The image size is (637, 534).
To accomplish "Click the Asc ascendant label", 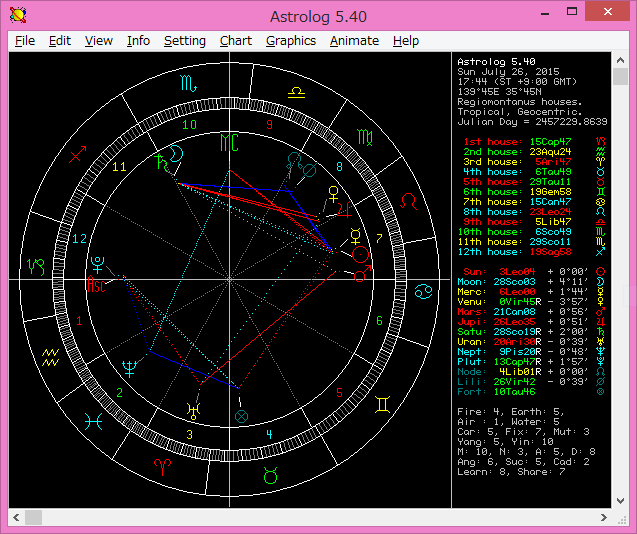I will tap(97, 284).
